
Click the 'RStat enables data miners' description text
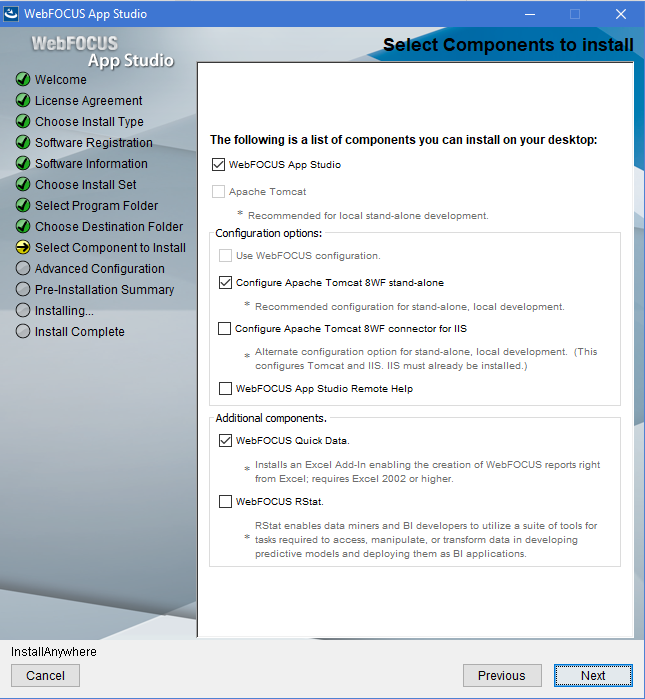click(426, 539)
